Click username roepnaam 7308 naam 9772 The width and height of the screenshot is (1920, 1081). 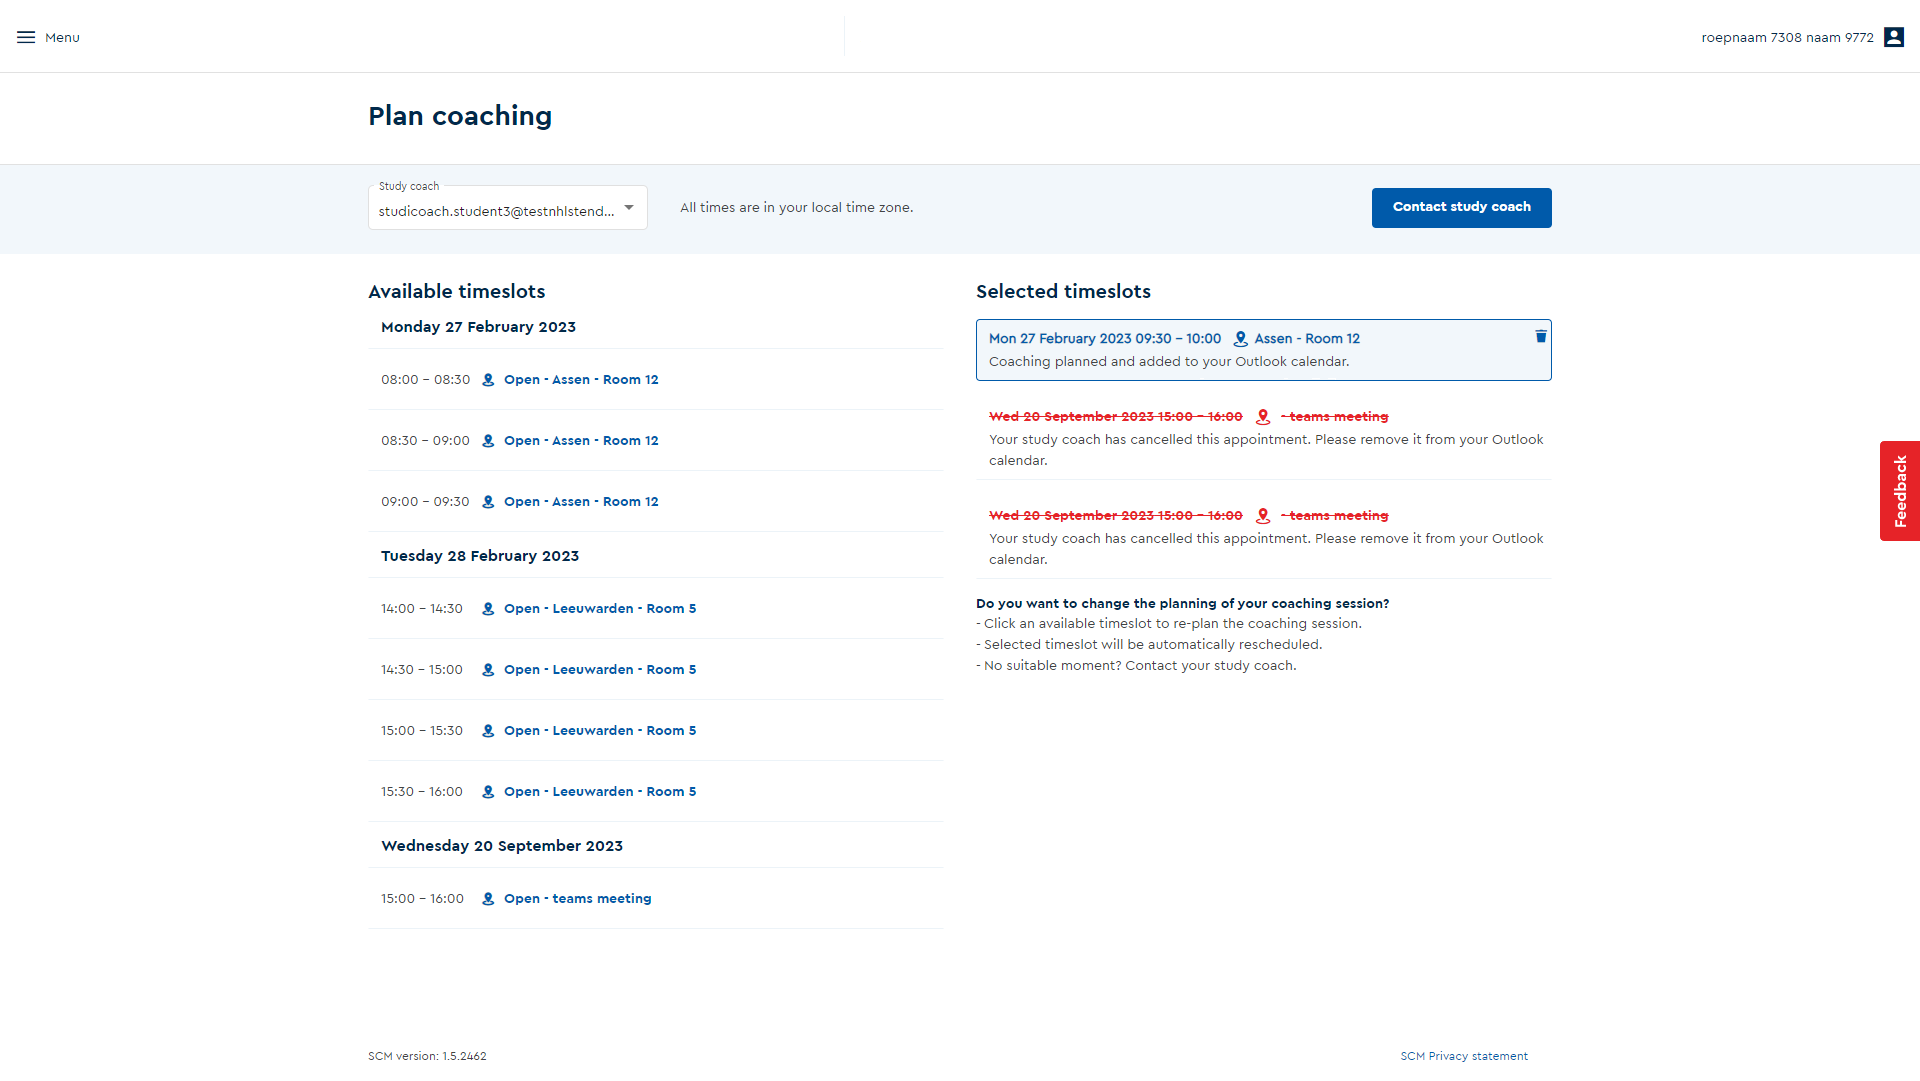click(1787, 38)
